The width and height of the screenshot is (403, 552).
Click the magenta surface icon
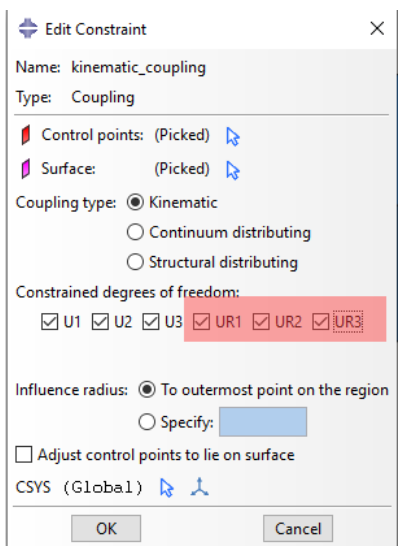click(x=26, y=169)
